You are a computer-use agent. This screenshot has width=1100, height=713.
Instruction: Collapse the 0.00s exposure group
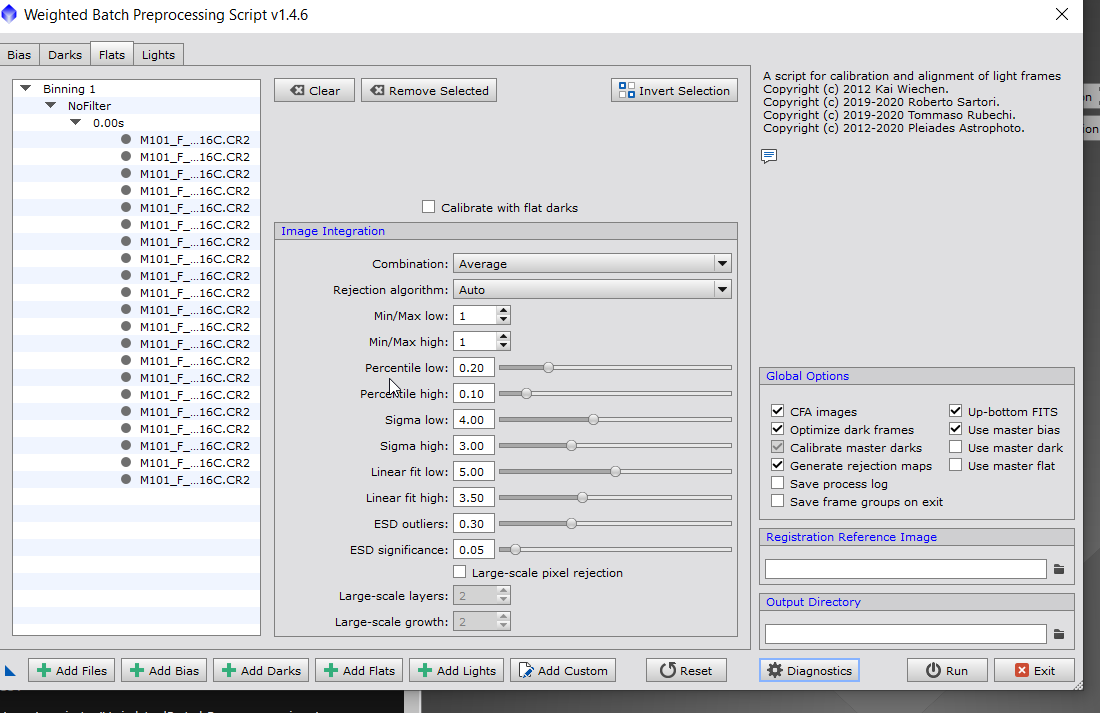coord(76,122)
